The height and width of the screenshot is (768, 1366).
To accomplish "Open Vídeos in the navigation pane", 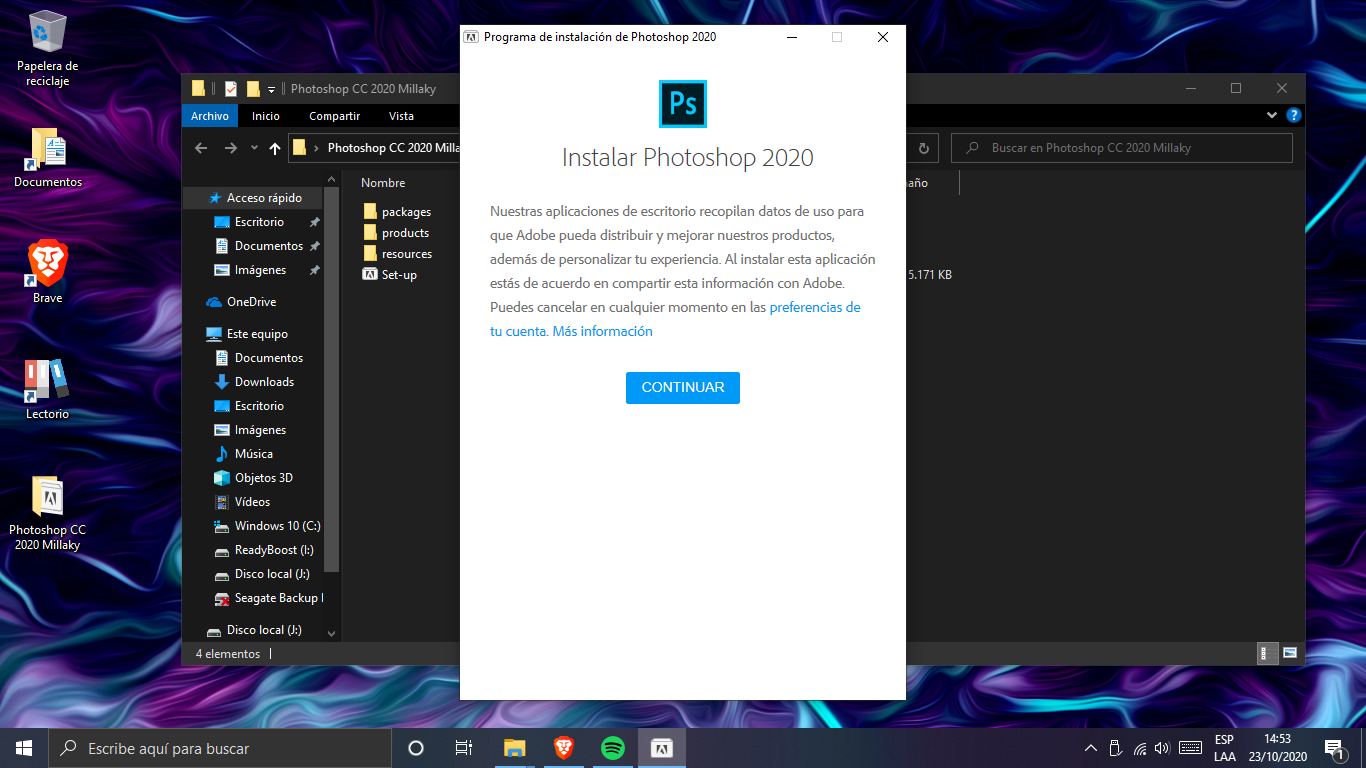I will point(242,502).
